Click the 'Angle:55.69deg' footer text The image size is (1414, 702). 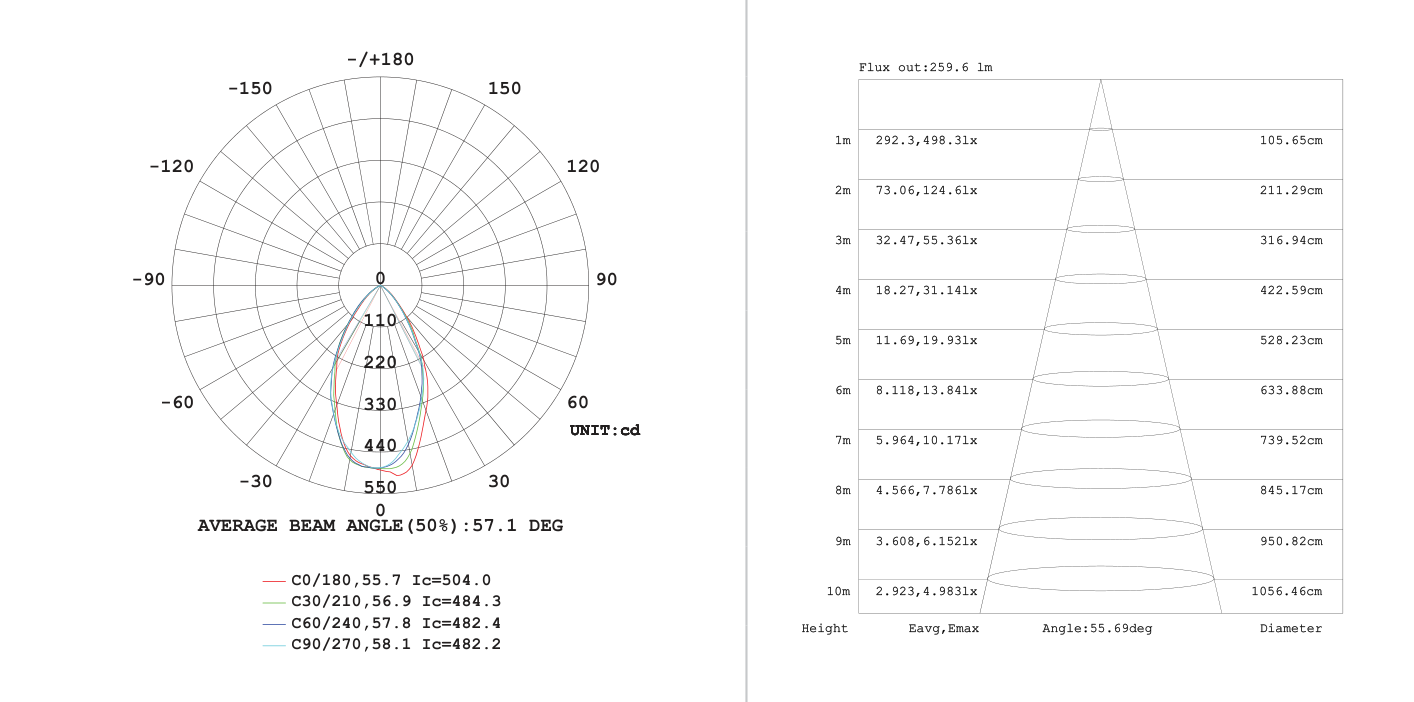coord(1097,629)
